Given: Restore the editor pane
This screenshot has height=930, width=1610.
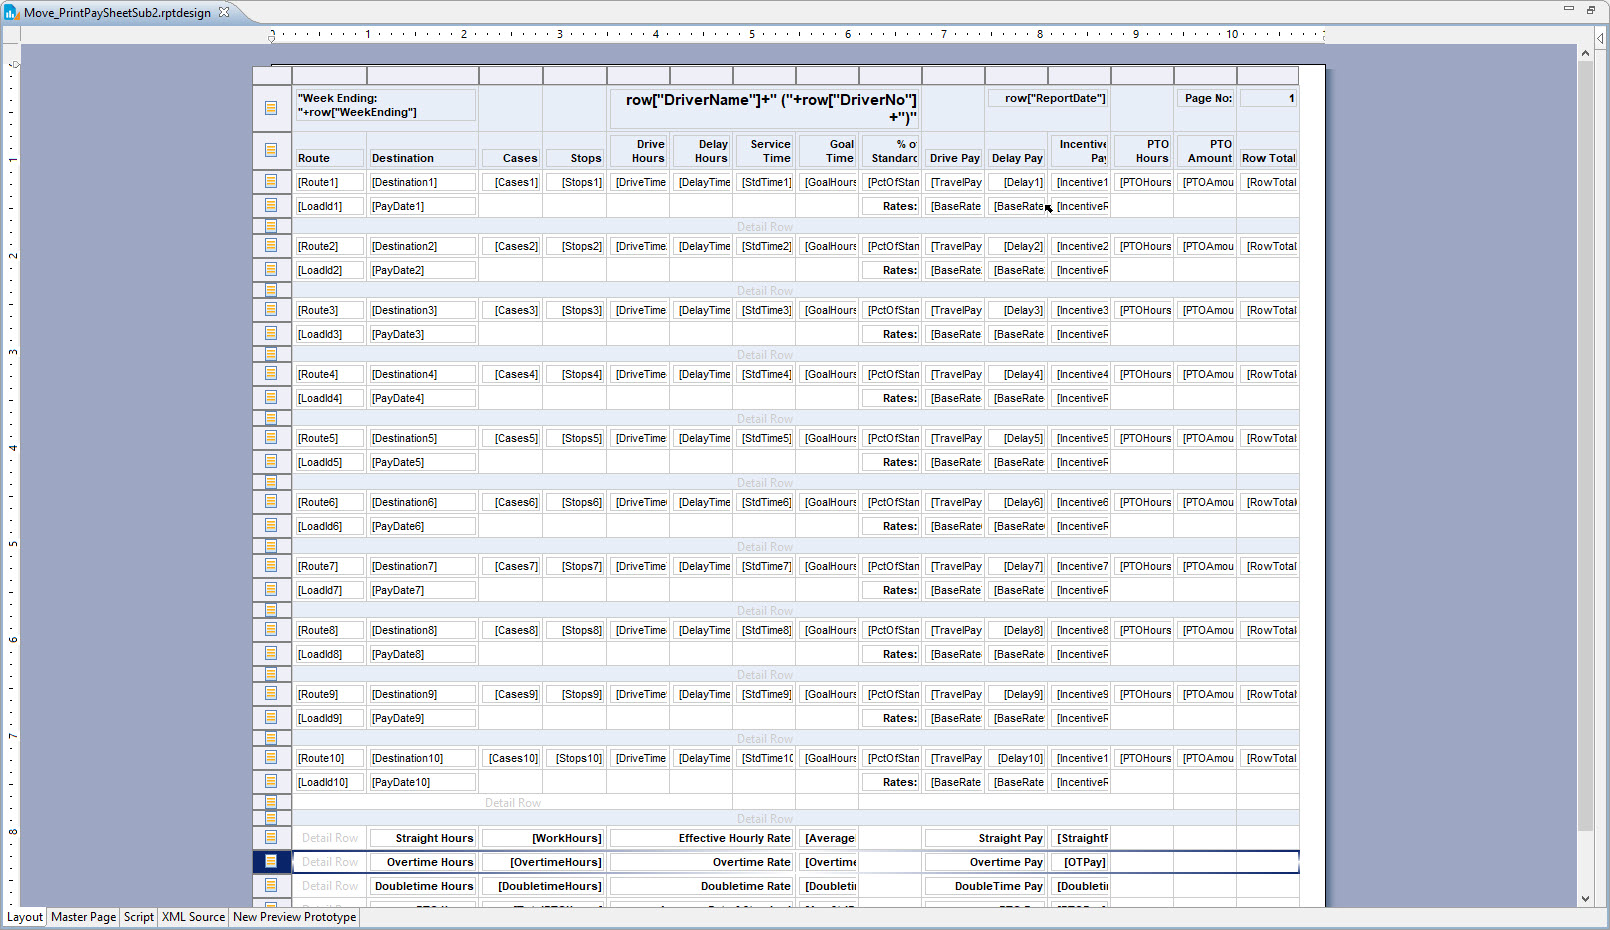Looking at the screenshot, I should [x=1590, y=10].
